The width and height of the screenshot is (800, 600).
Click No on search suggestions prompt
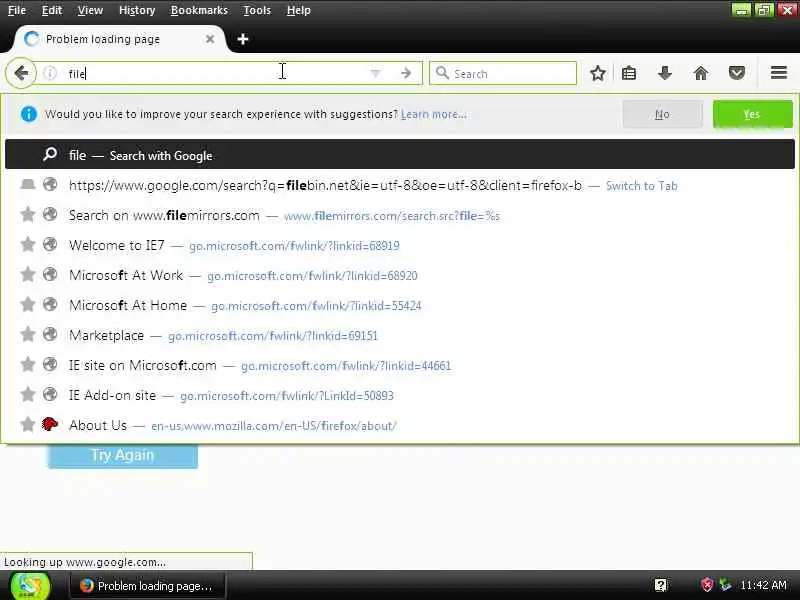(x=662, y=114)
